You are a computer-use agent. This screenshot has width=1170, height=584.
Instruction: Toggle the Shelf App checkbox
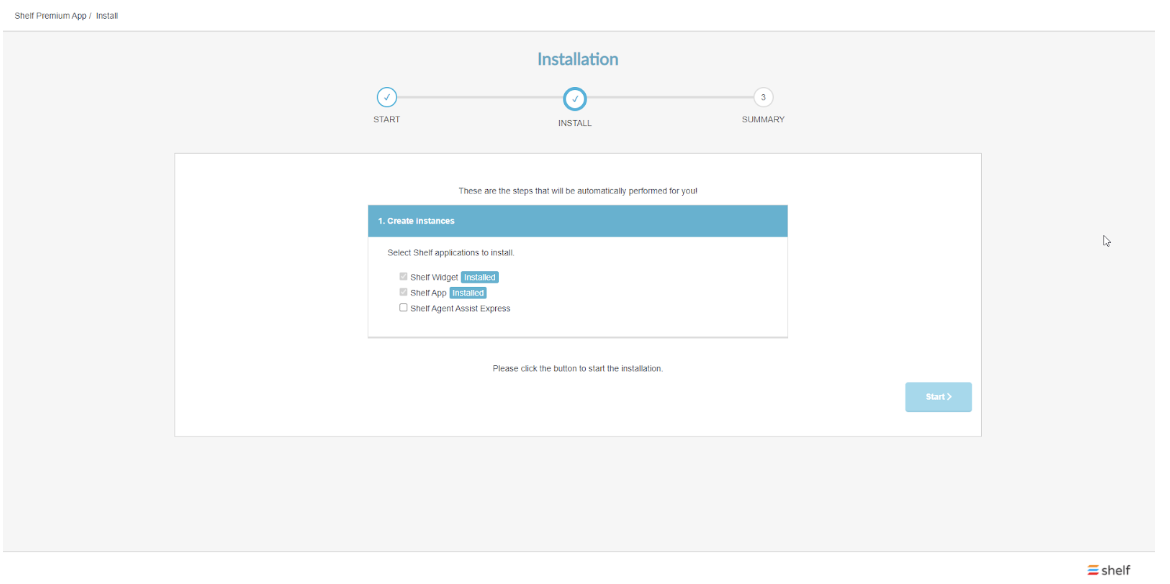[x=403, y=292]
